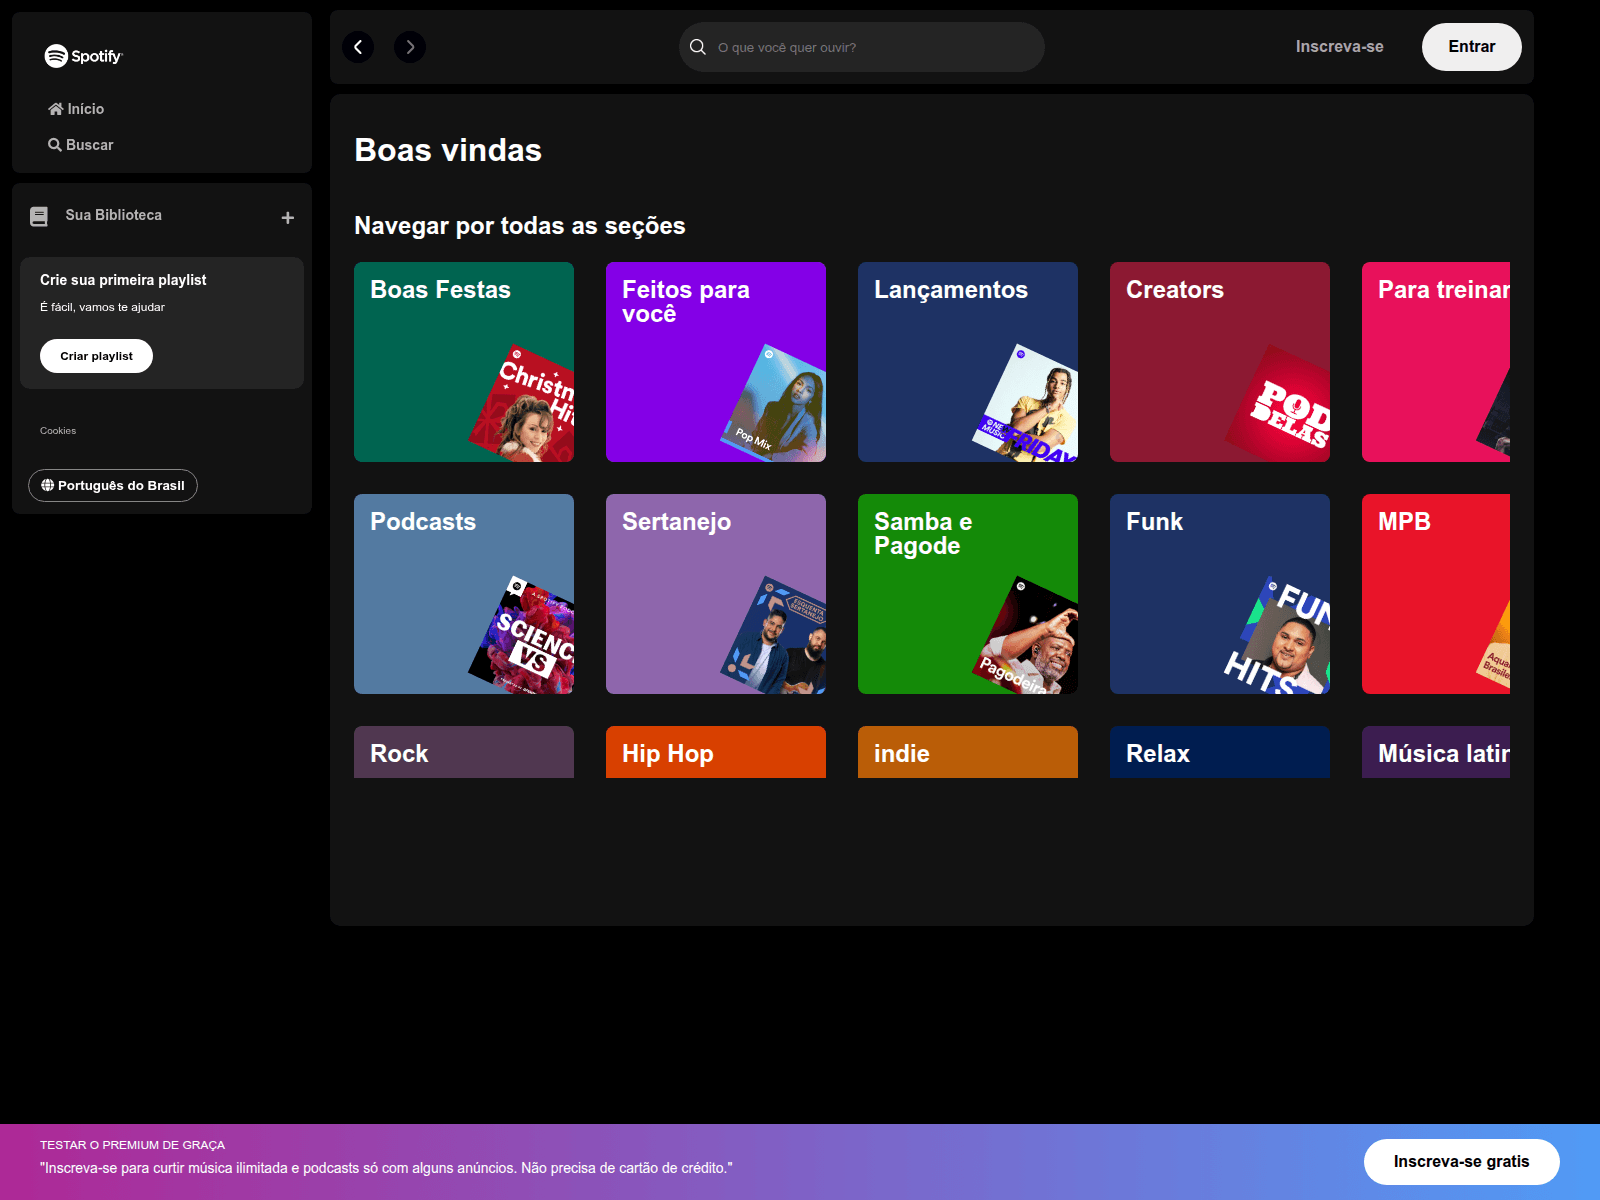1600x1200 pixels.
Task: Click the magnifier icon in search bar
Action: pyautogui.click(x=698, y=47)
